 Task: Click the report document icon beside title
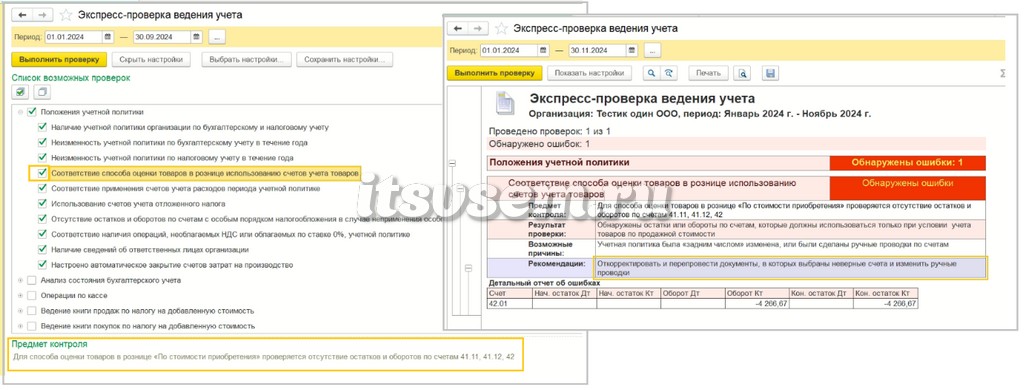click(x=504, y=103)
